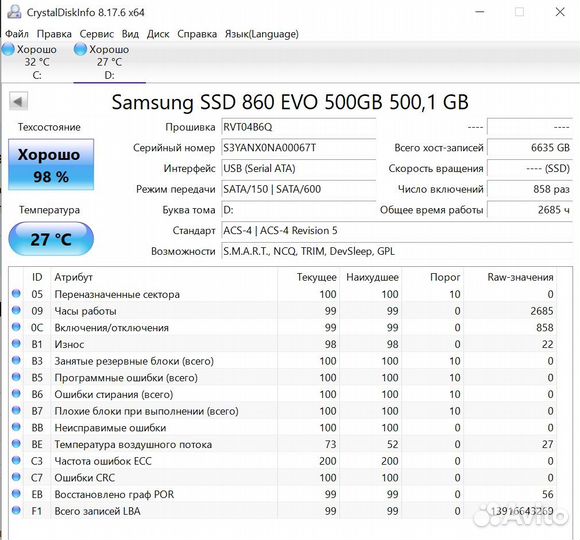
Task: Click the status dot for attribute B7
Action: point(16,410)
